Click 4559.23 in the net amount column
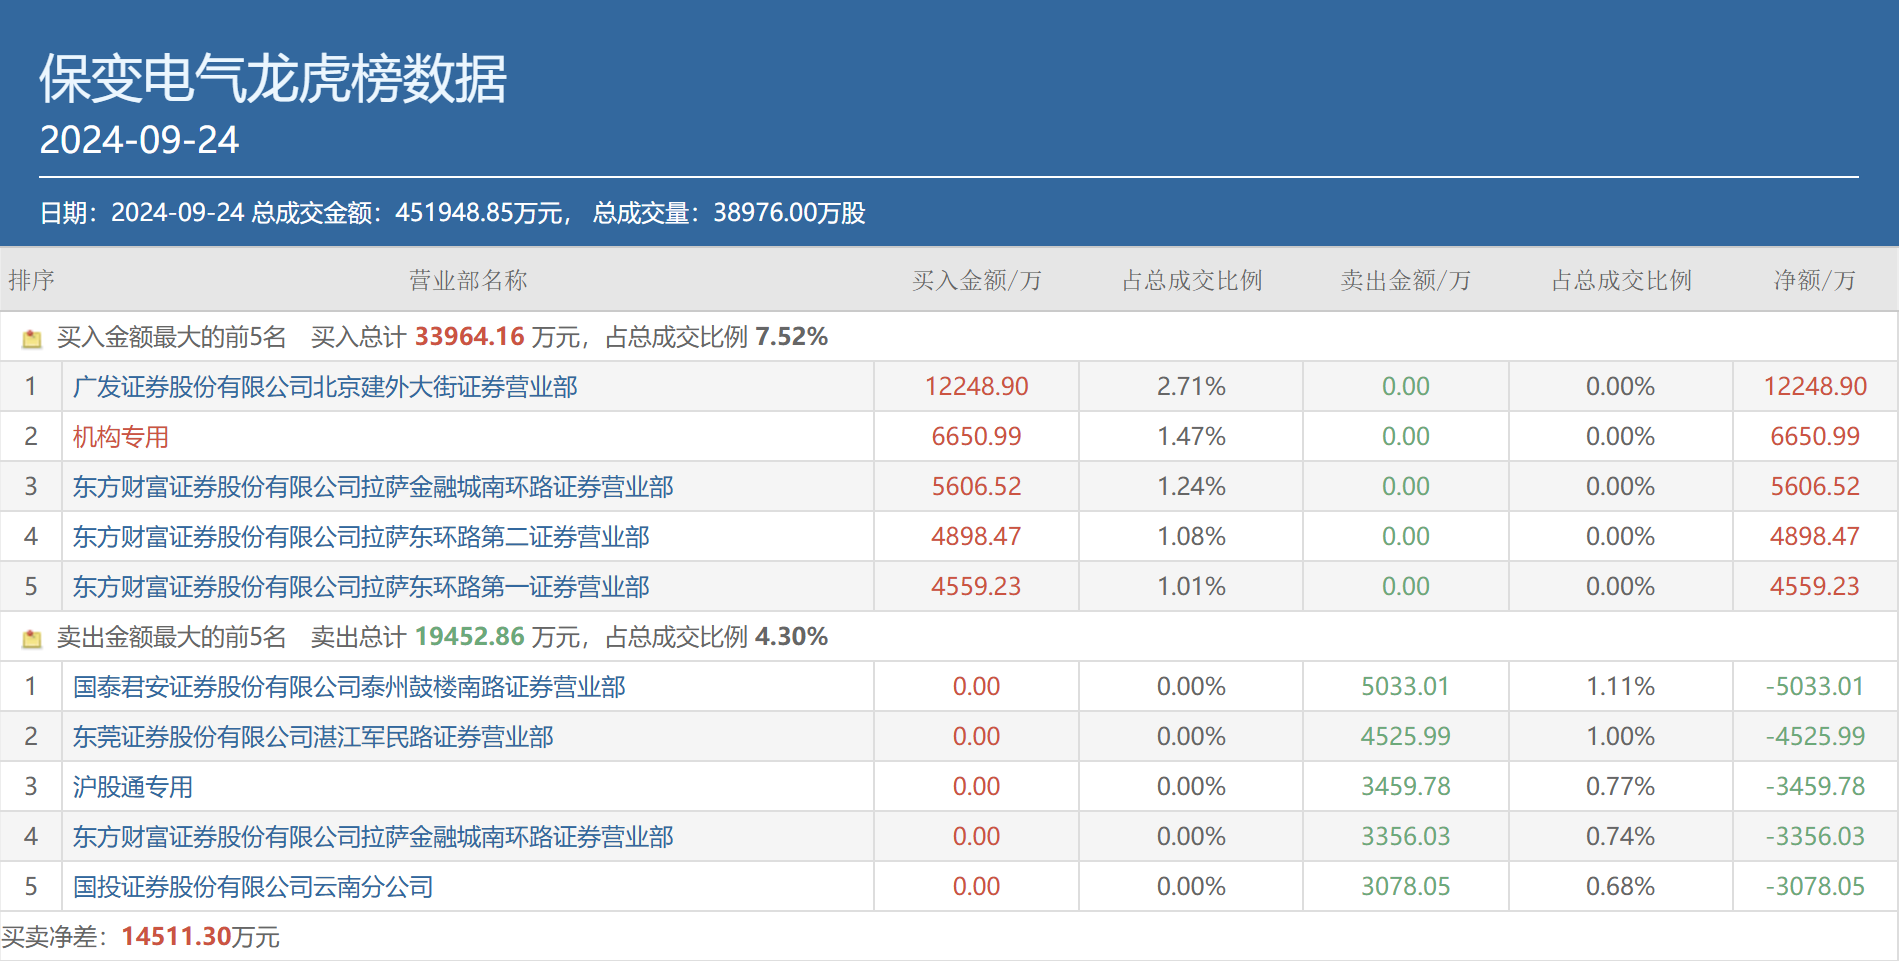Image resolution: width=1901 pixels, height=961 pixels. click(1815, 587)
